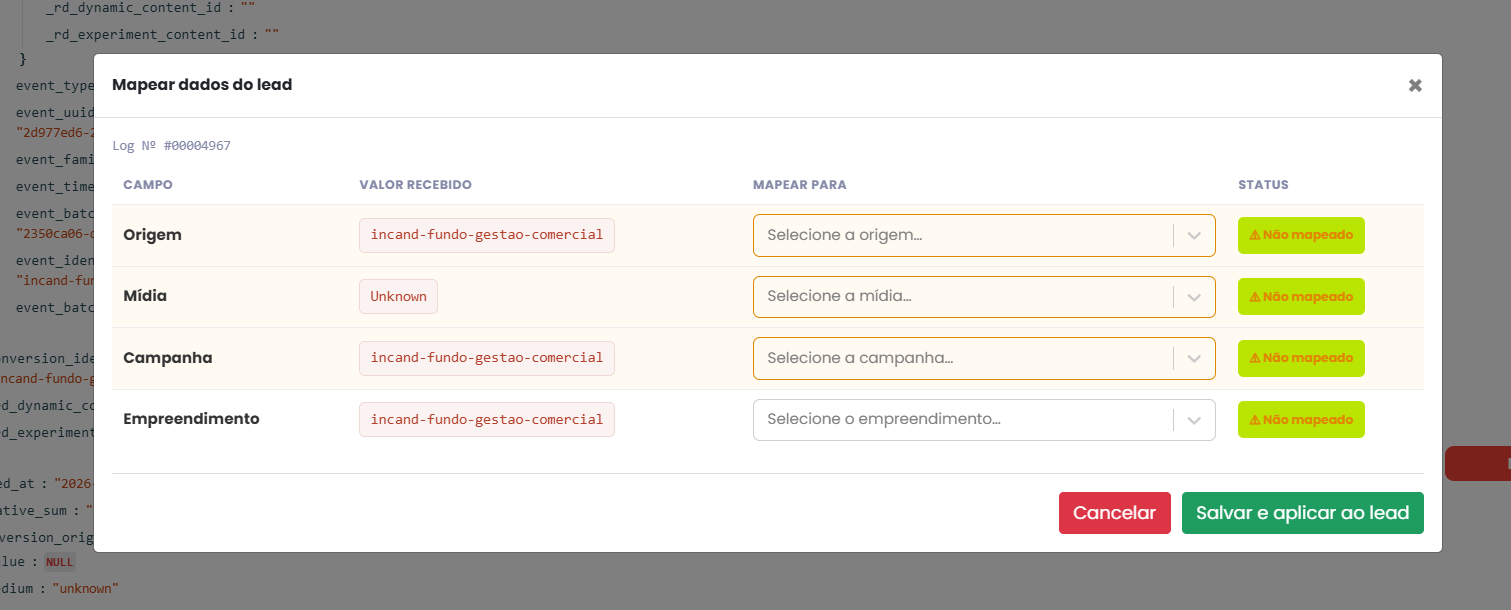1511x610 pixels.
Task: Click _rd_experiment_content_id line in background log
Action: (162, 34)
